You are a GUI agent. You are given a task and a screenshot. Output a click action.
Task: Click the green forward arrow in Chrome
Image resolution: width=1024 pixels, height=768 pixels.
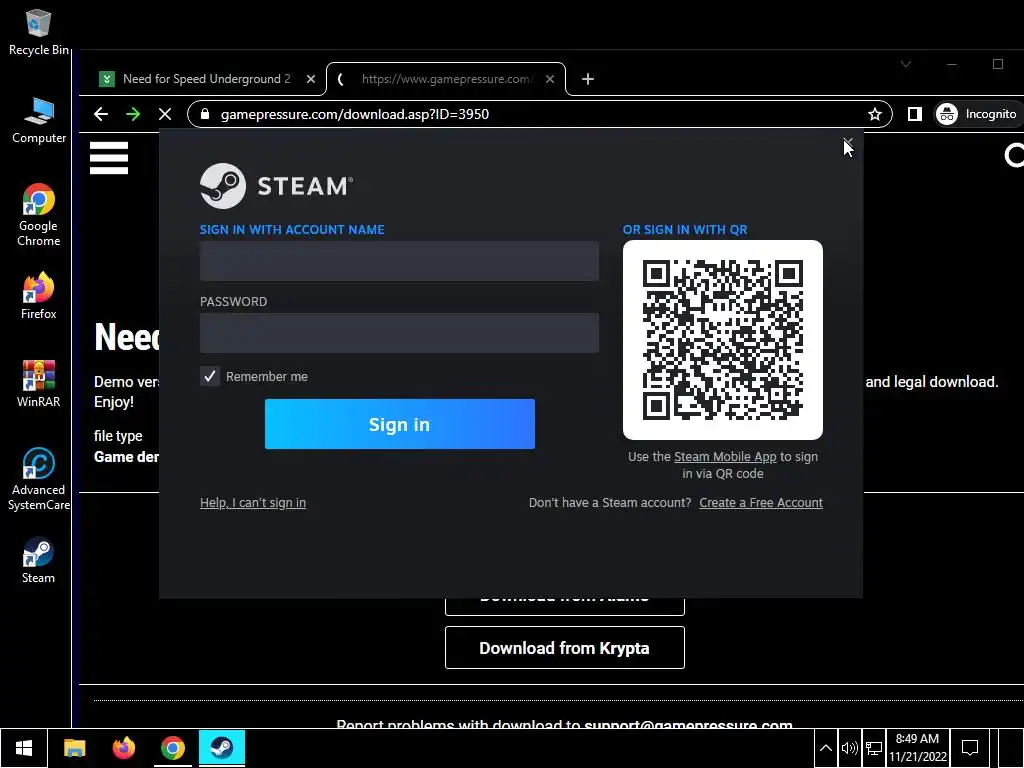(133, 114)
